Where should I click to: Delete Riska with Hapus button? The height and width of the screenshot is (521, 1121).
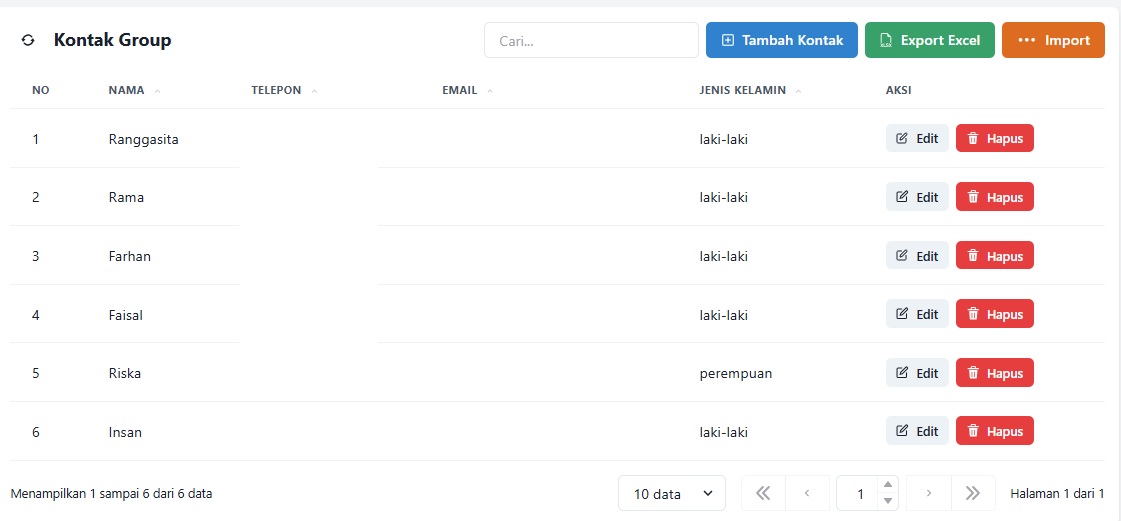(994, 372)
